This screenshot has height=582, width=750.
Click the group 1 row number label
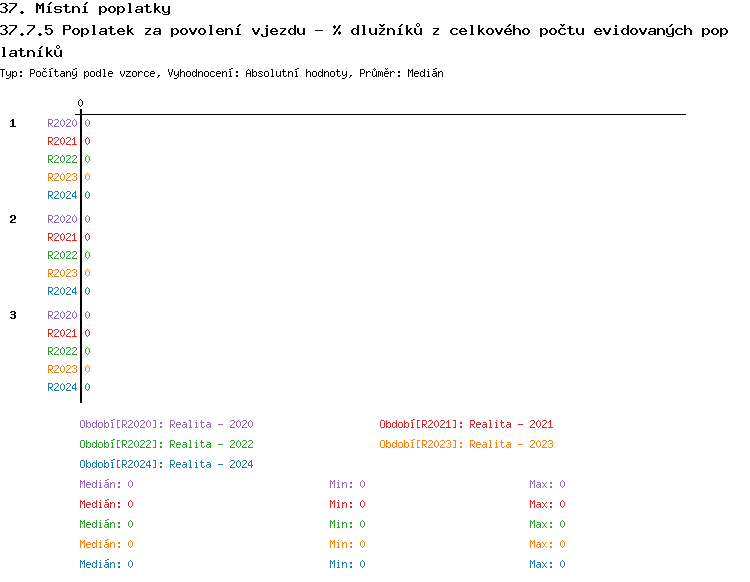point(13,123)
